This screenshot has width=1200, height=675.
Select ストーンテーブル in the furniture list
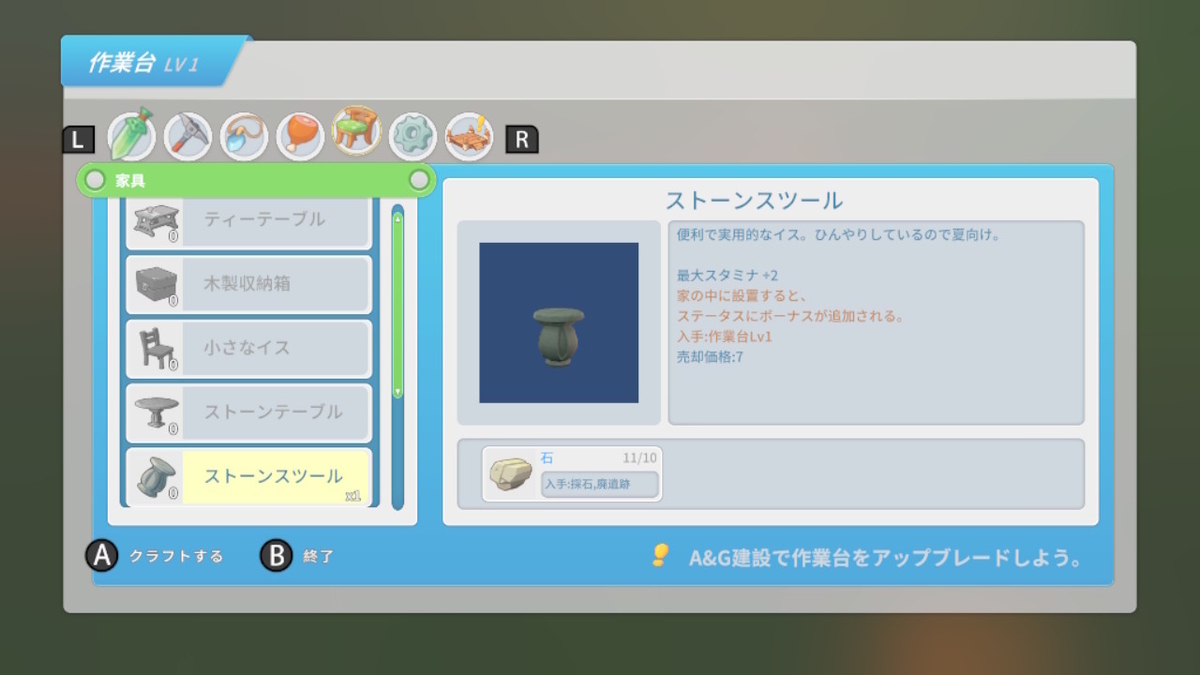coord(248,412)
